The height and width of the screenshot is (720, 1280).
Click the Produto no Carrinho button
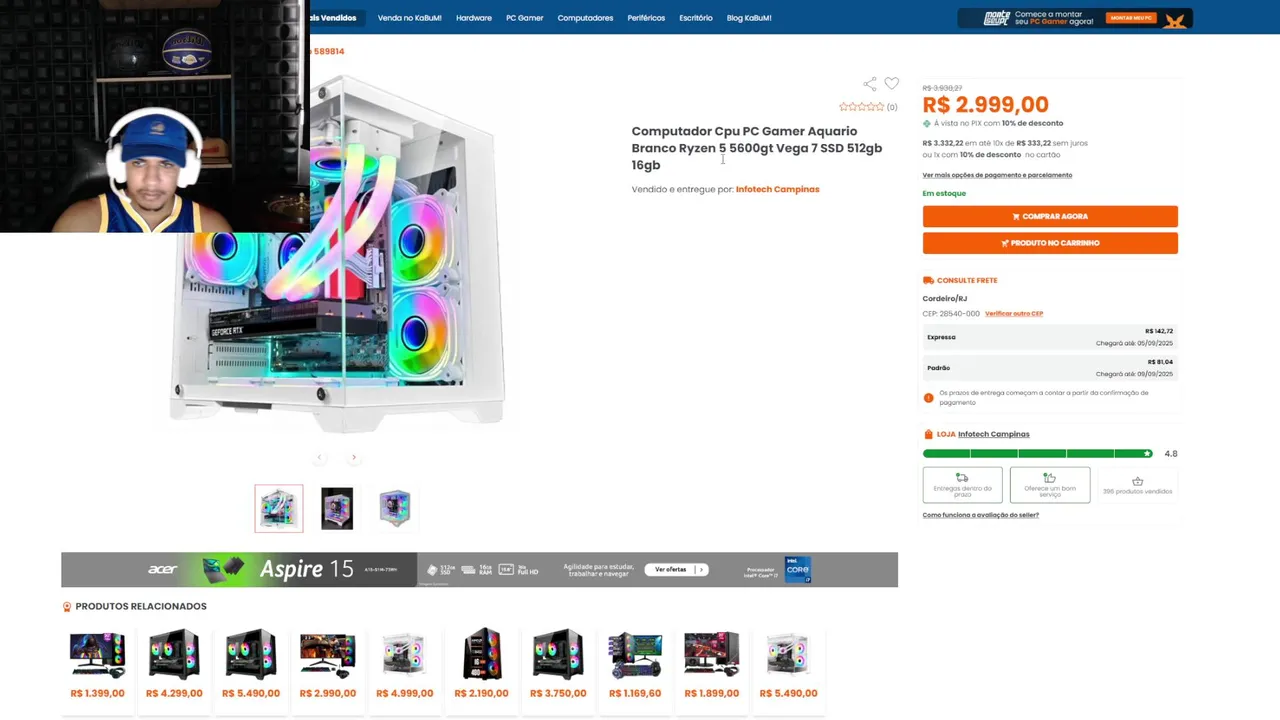[1050, 243]
